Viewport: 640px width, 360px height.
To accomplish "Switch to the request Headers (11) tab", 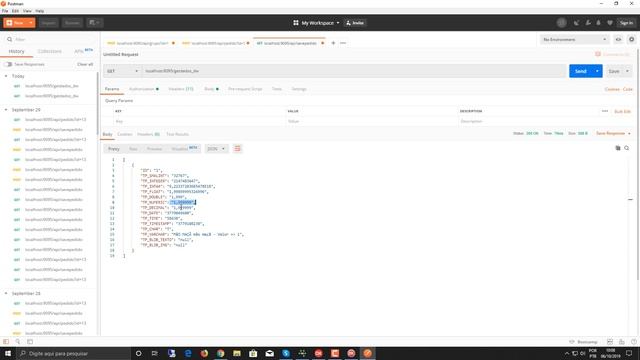I will [x=181, y=89].
